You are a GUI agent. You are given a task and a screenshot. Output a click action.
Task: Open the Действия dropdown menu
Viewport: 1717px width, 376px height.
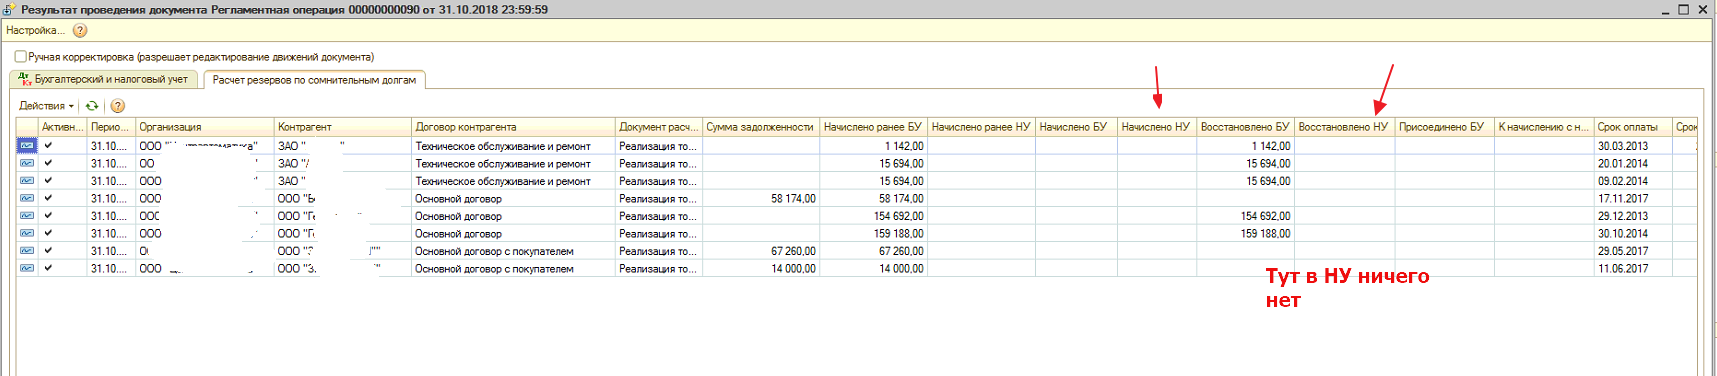[x=46, y=106]
